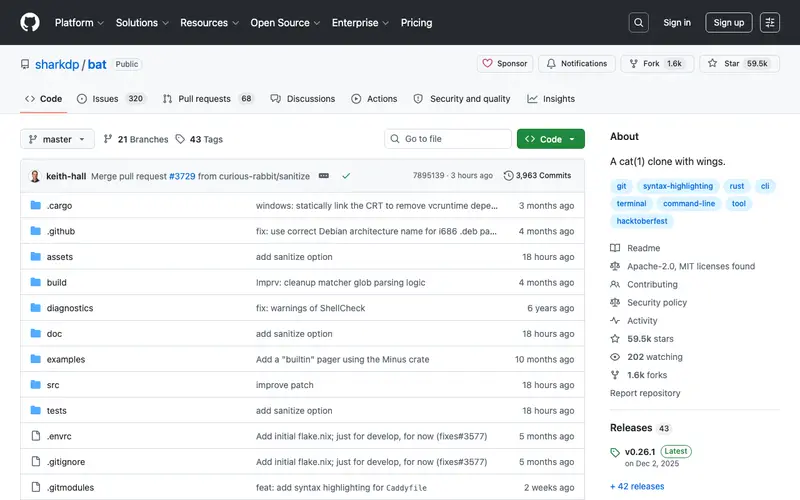This screenshot has height=500, width=800.
Task: Expand commit message ellipsis icon
Action: point(323,176)
